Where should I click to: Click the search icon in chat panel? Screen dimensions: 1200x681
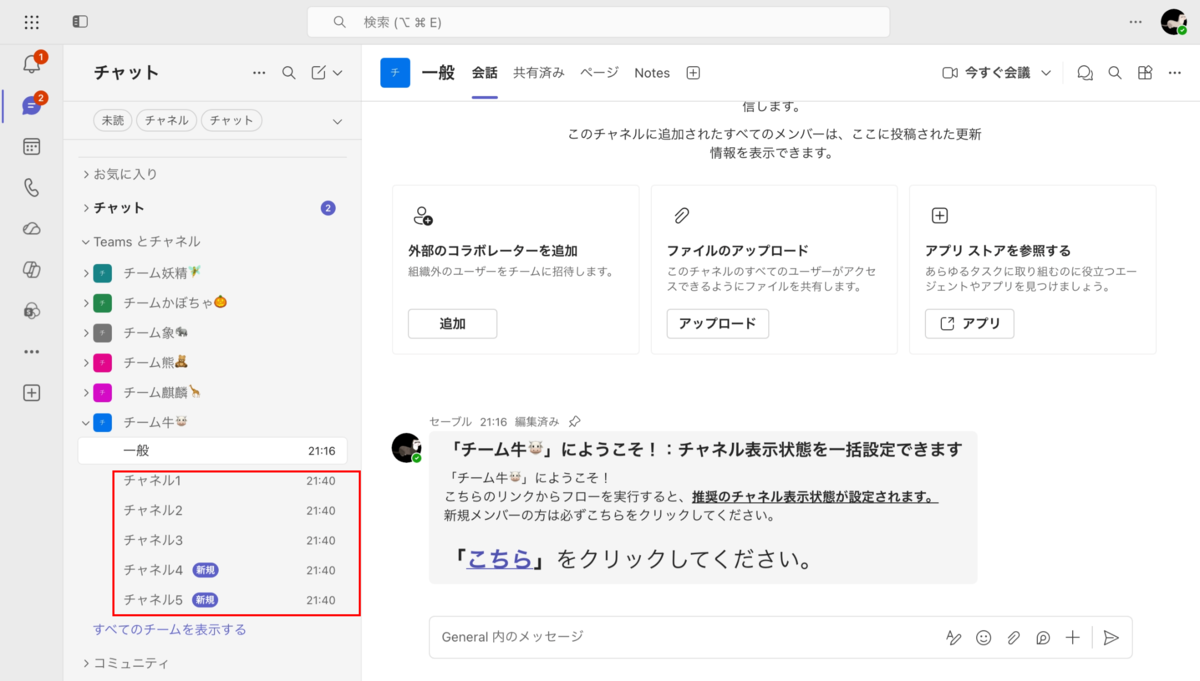click(289, 73)
